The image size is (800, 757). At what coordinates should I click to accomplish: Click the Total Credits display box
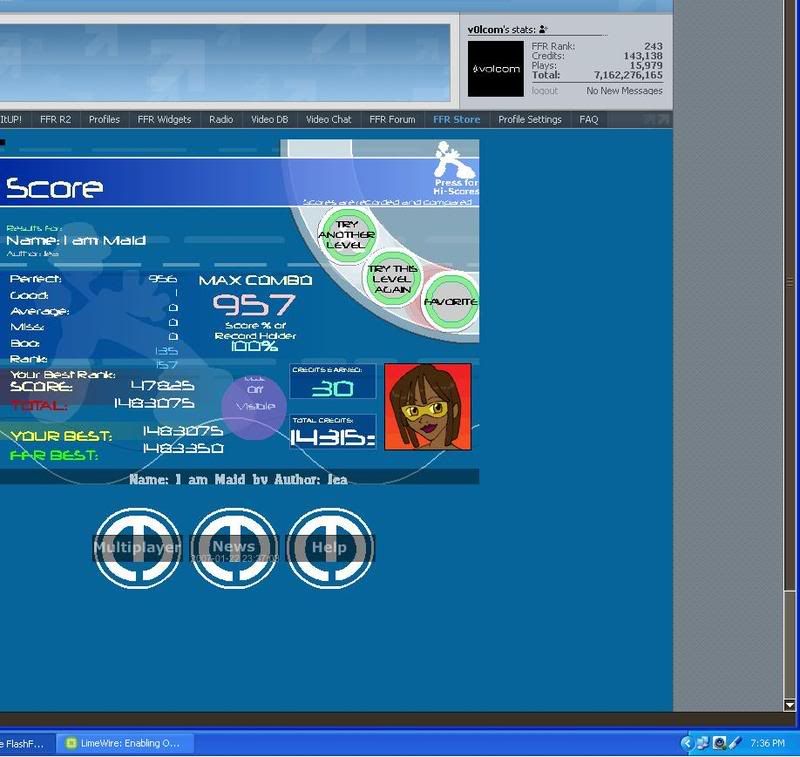point(333,432)
